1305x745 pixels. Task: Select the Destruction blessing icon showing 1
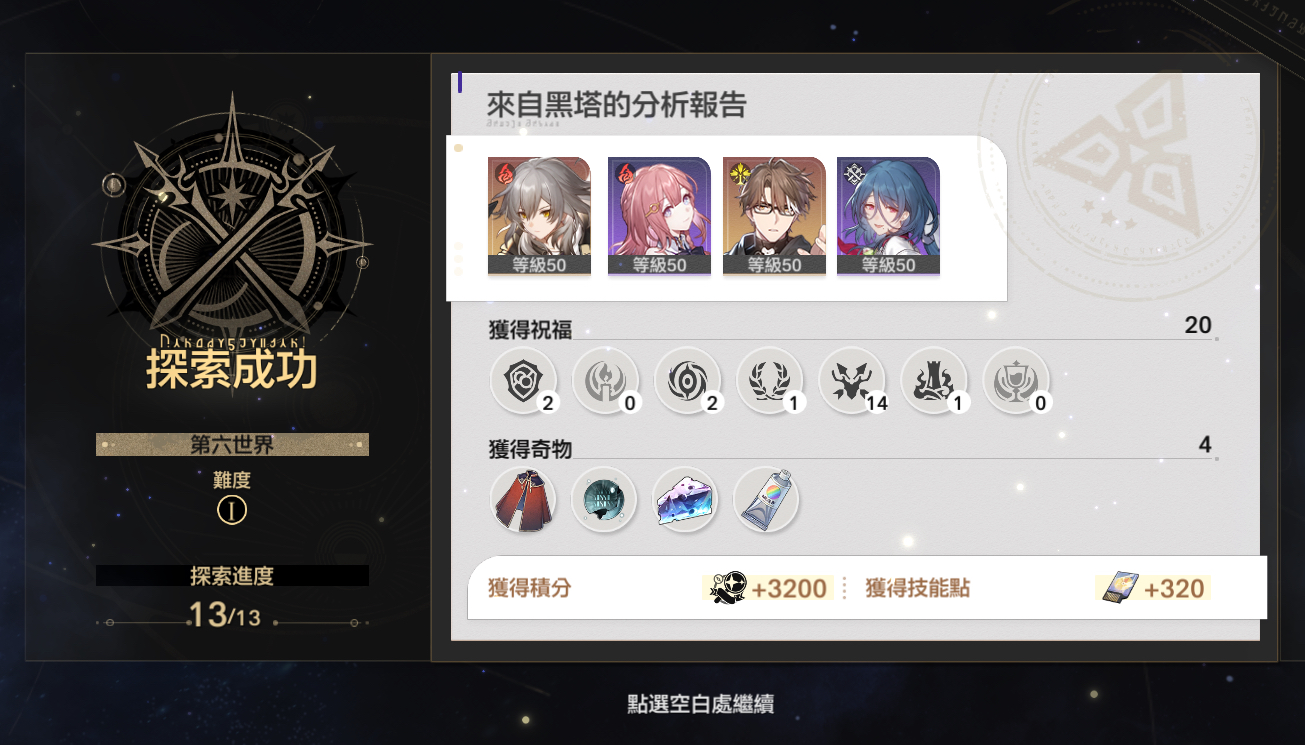[x=934, y=381]
